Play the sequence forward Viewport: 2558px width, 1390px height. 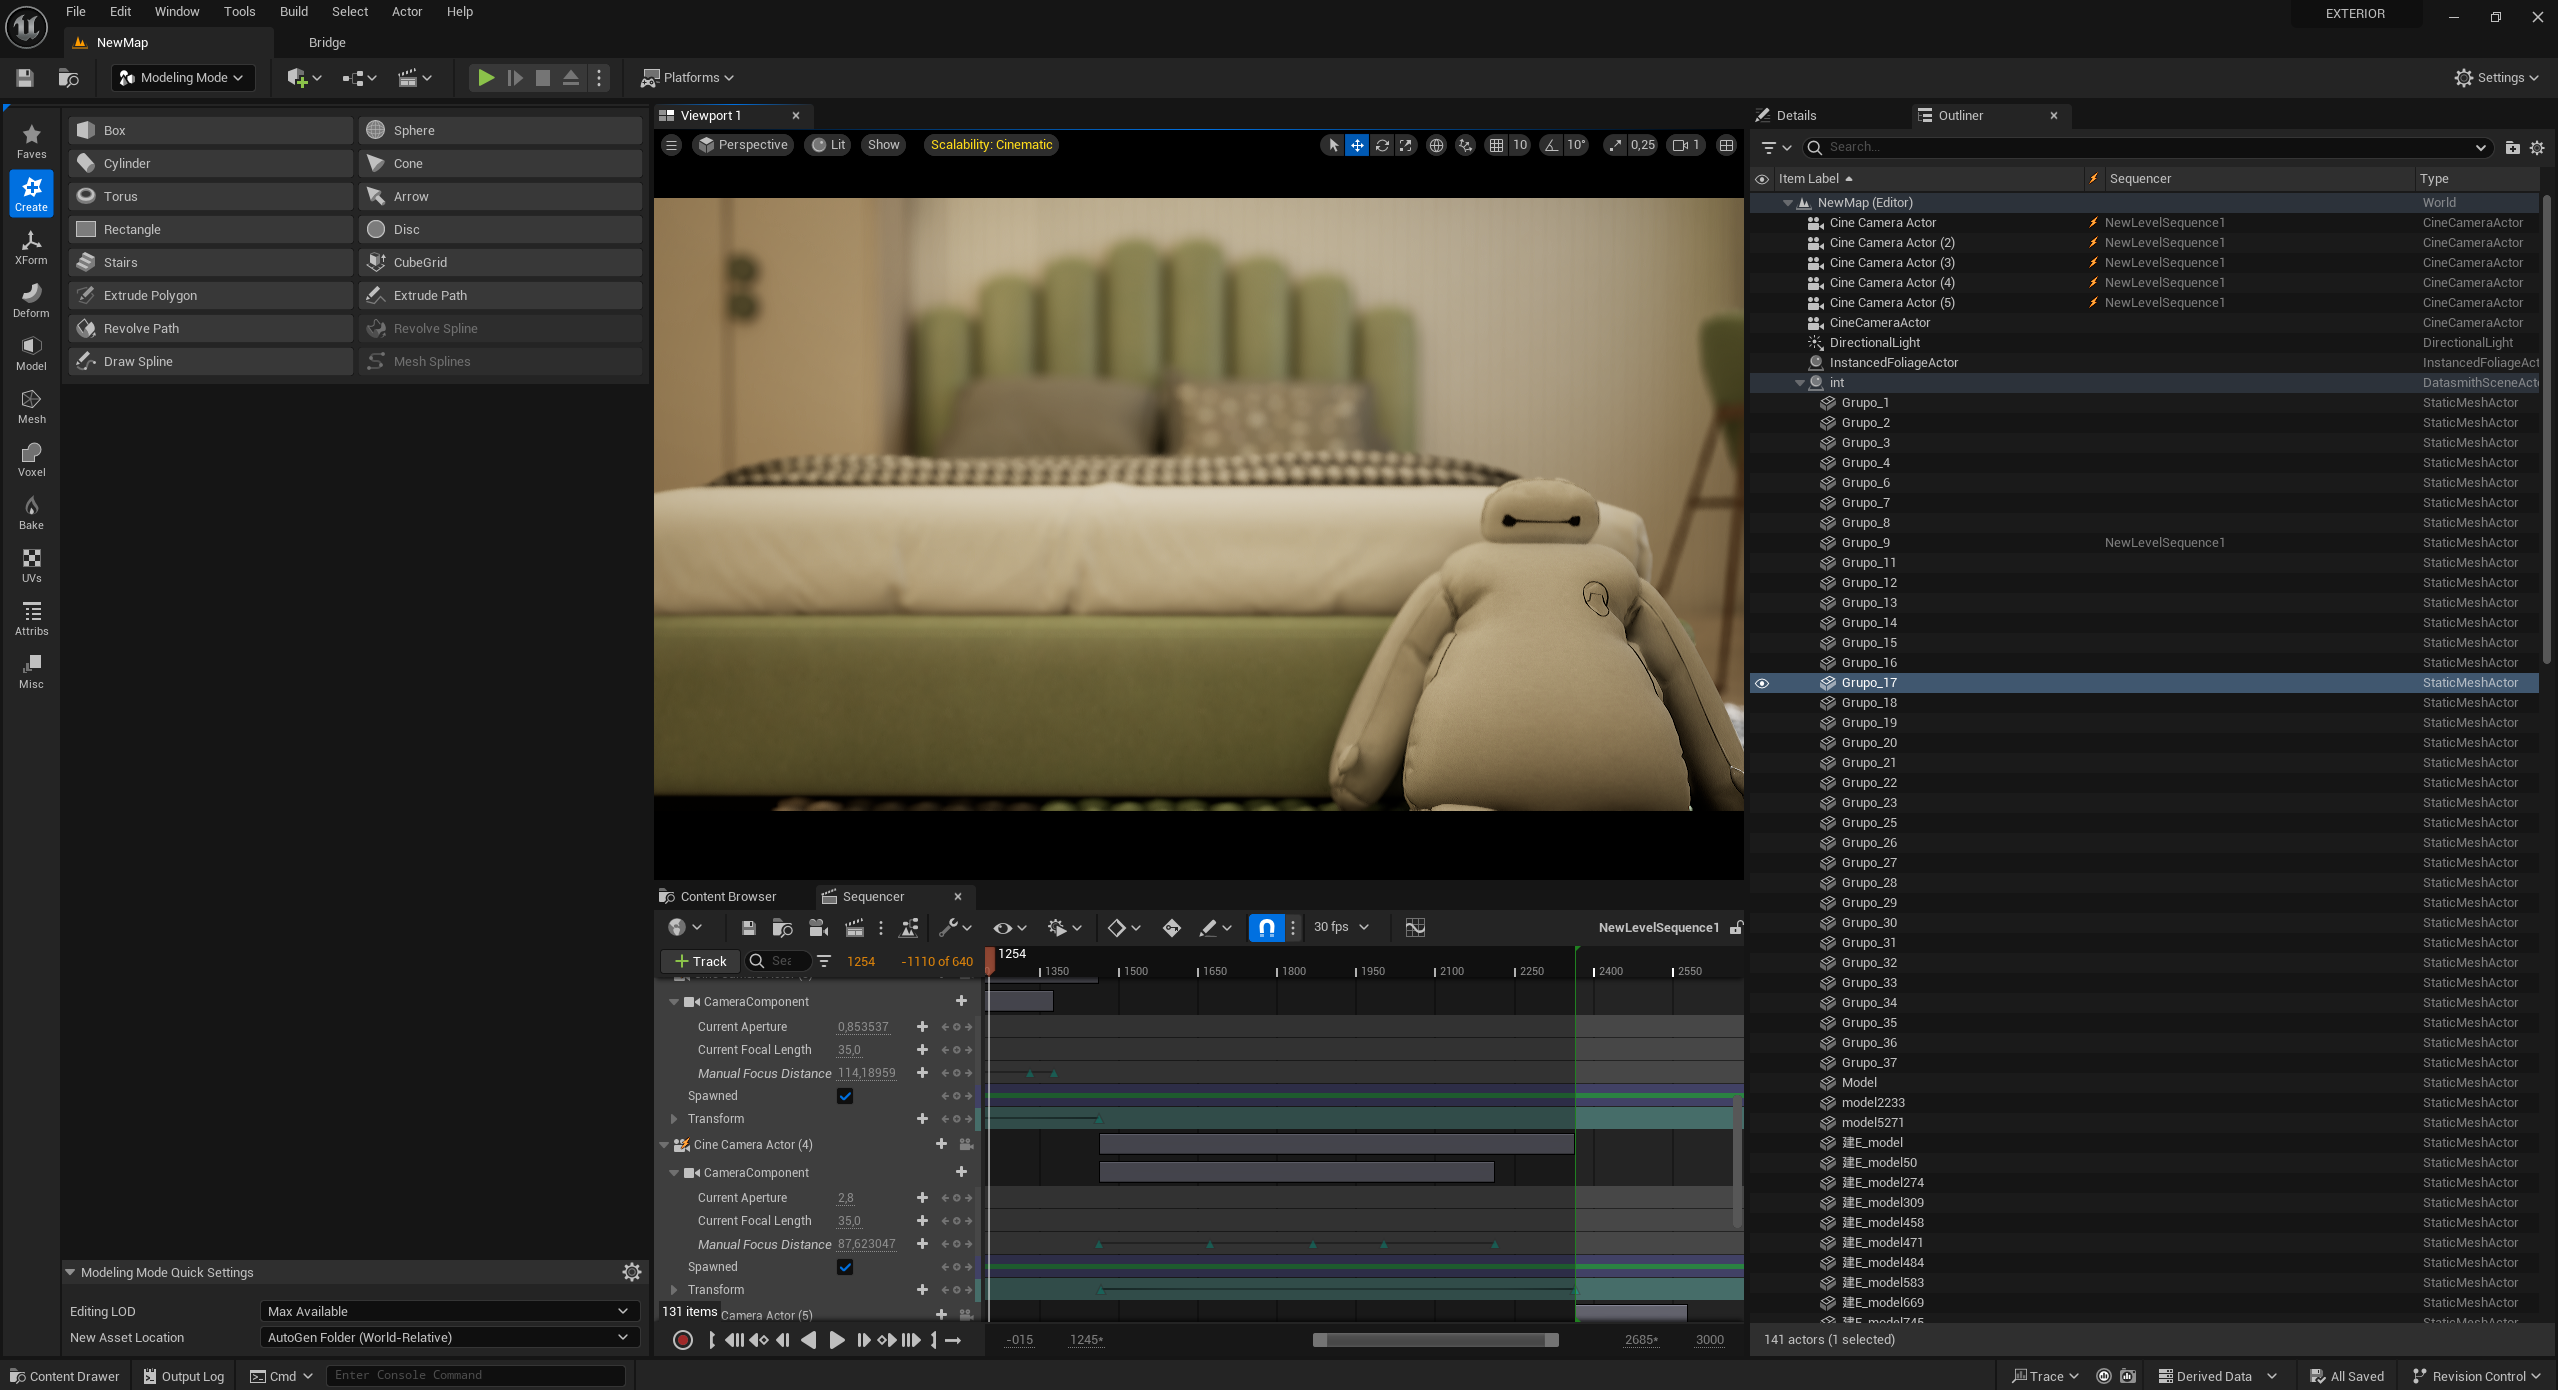837,1340
